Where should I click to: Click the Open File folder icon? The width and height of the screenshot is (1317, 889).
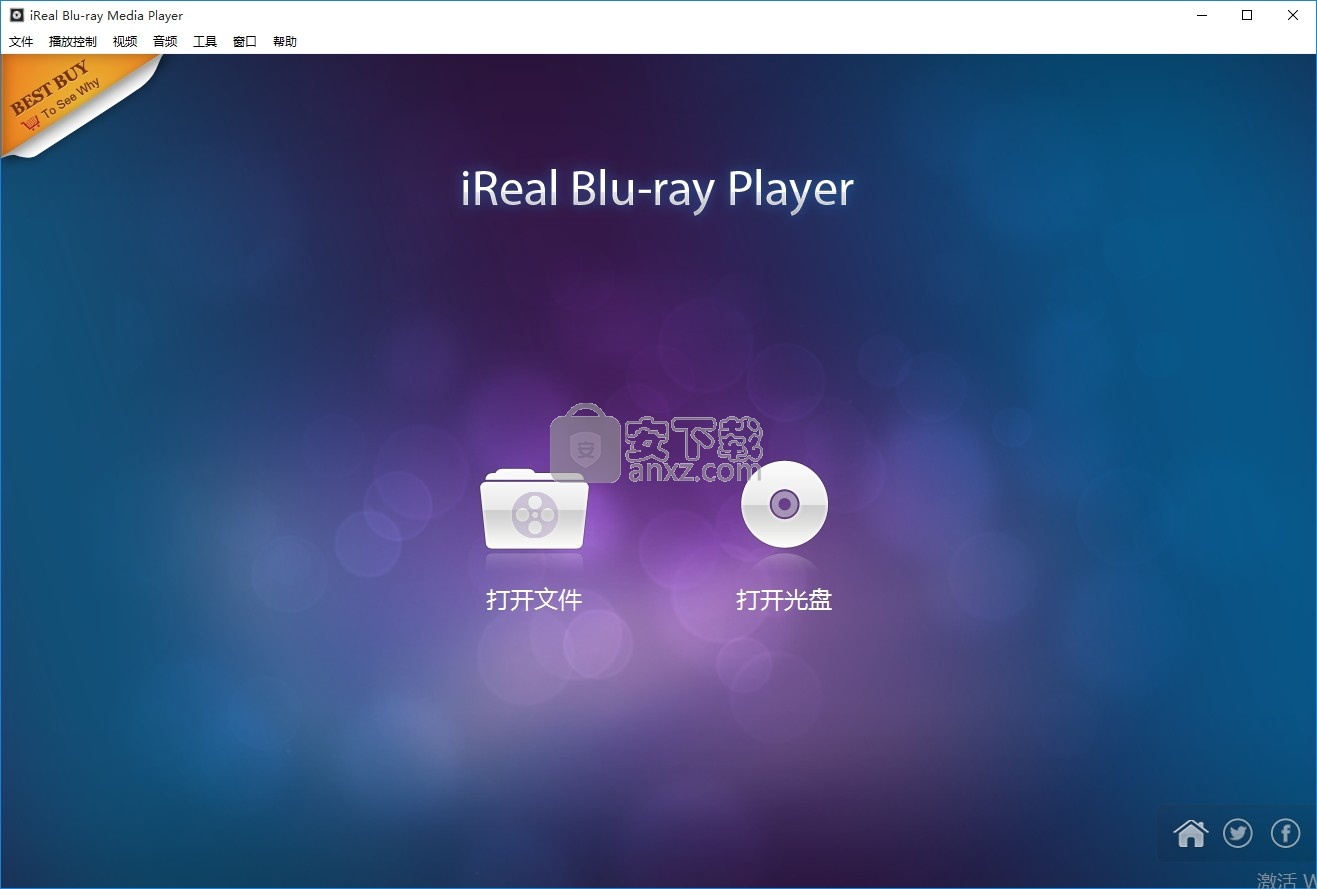(534, 509)
